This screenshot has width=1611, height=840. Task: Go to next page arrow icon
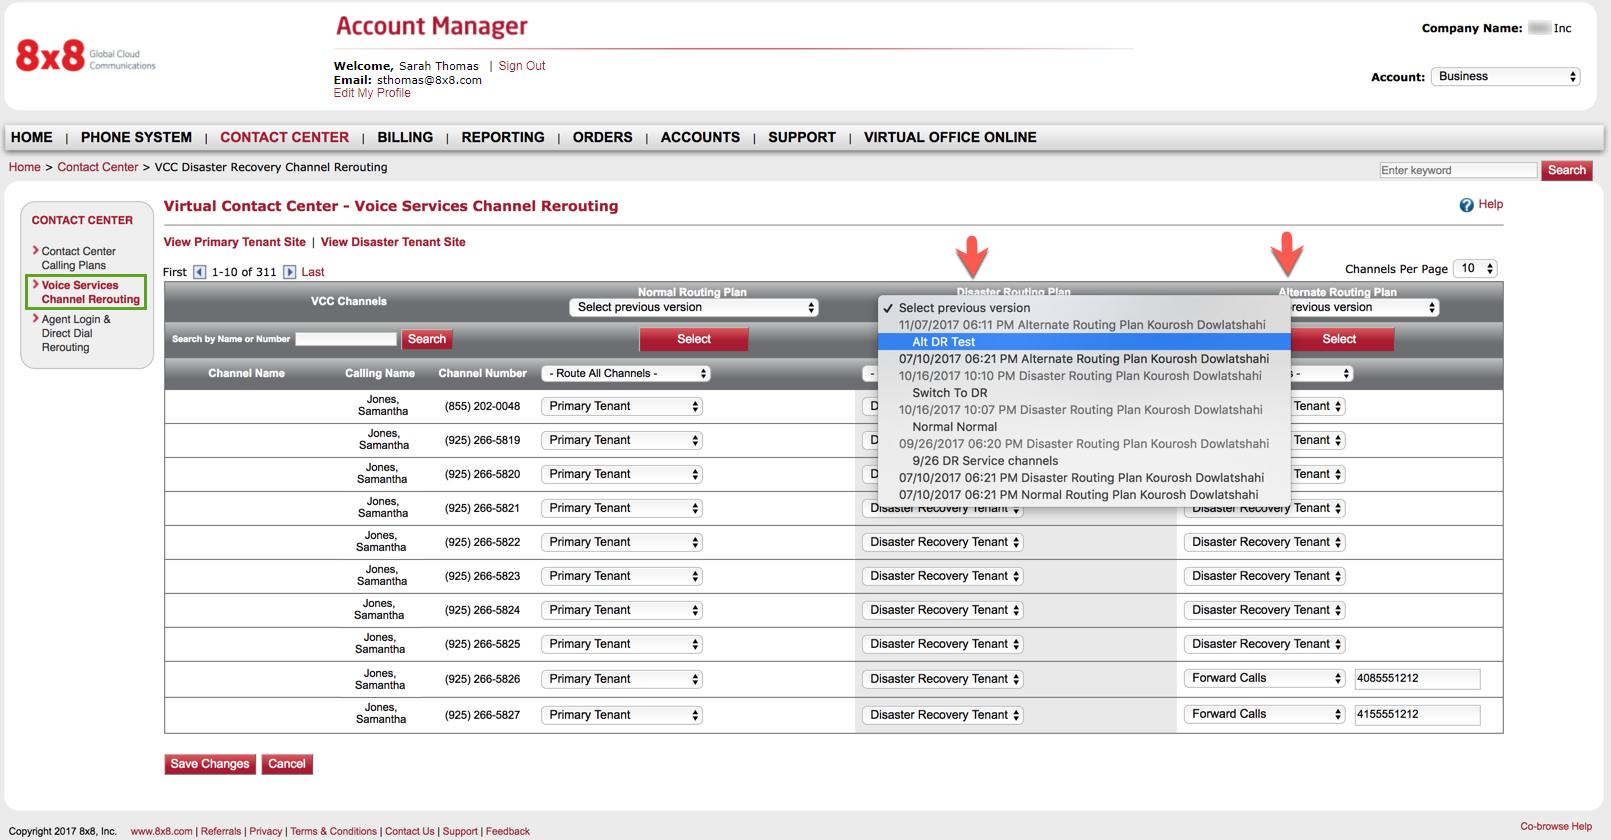pyautogui.click(x=289, y=272)
